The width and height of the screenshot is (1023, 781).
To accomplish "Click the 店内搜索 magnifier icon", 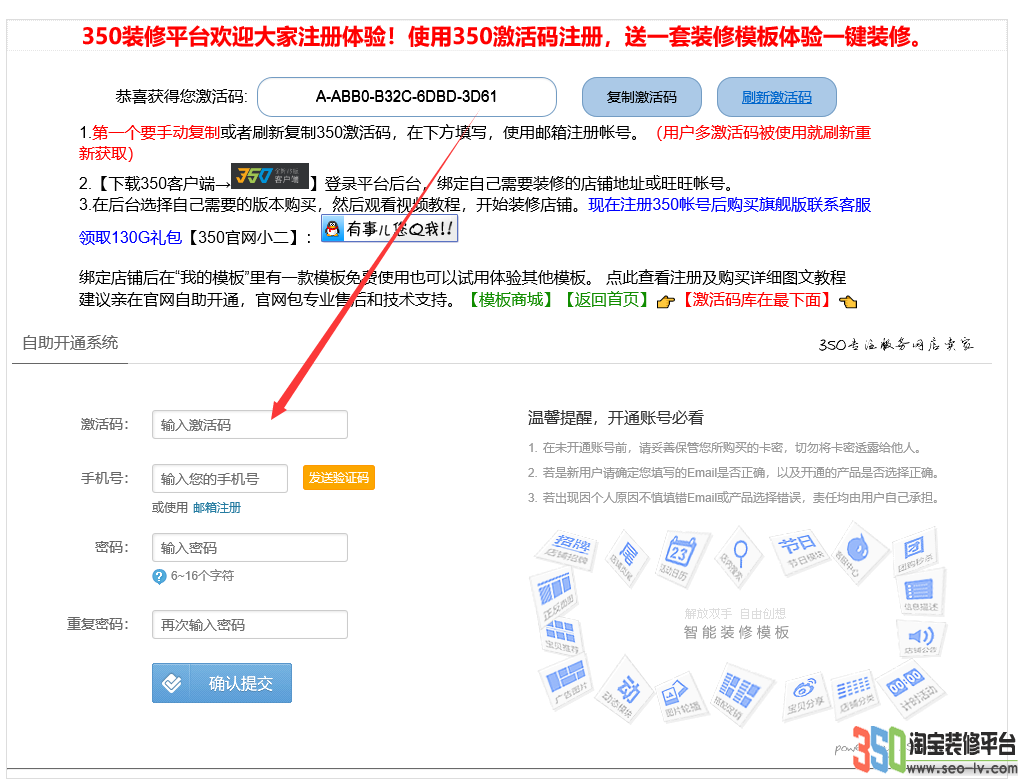I will point(739,557).
